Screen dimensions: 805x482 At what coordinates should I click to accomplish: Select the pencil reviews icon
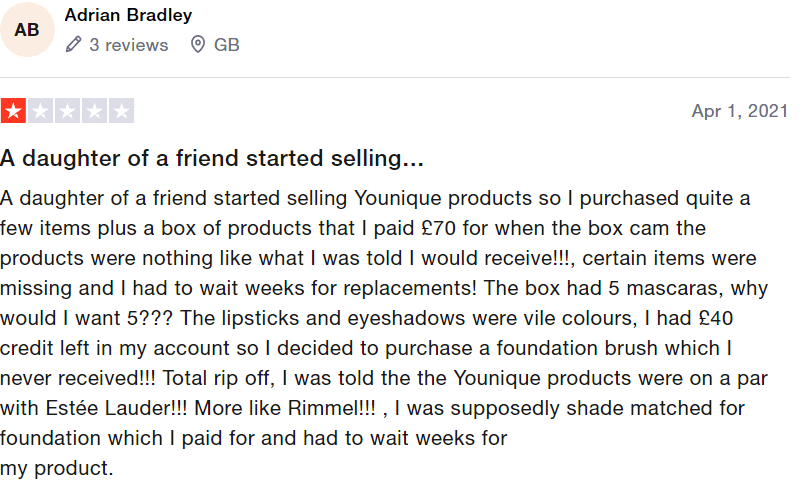73,45
